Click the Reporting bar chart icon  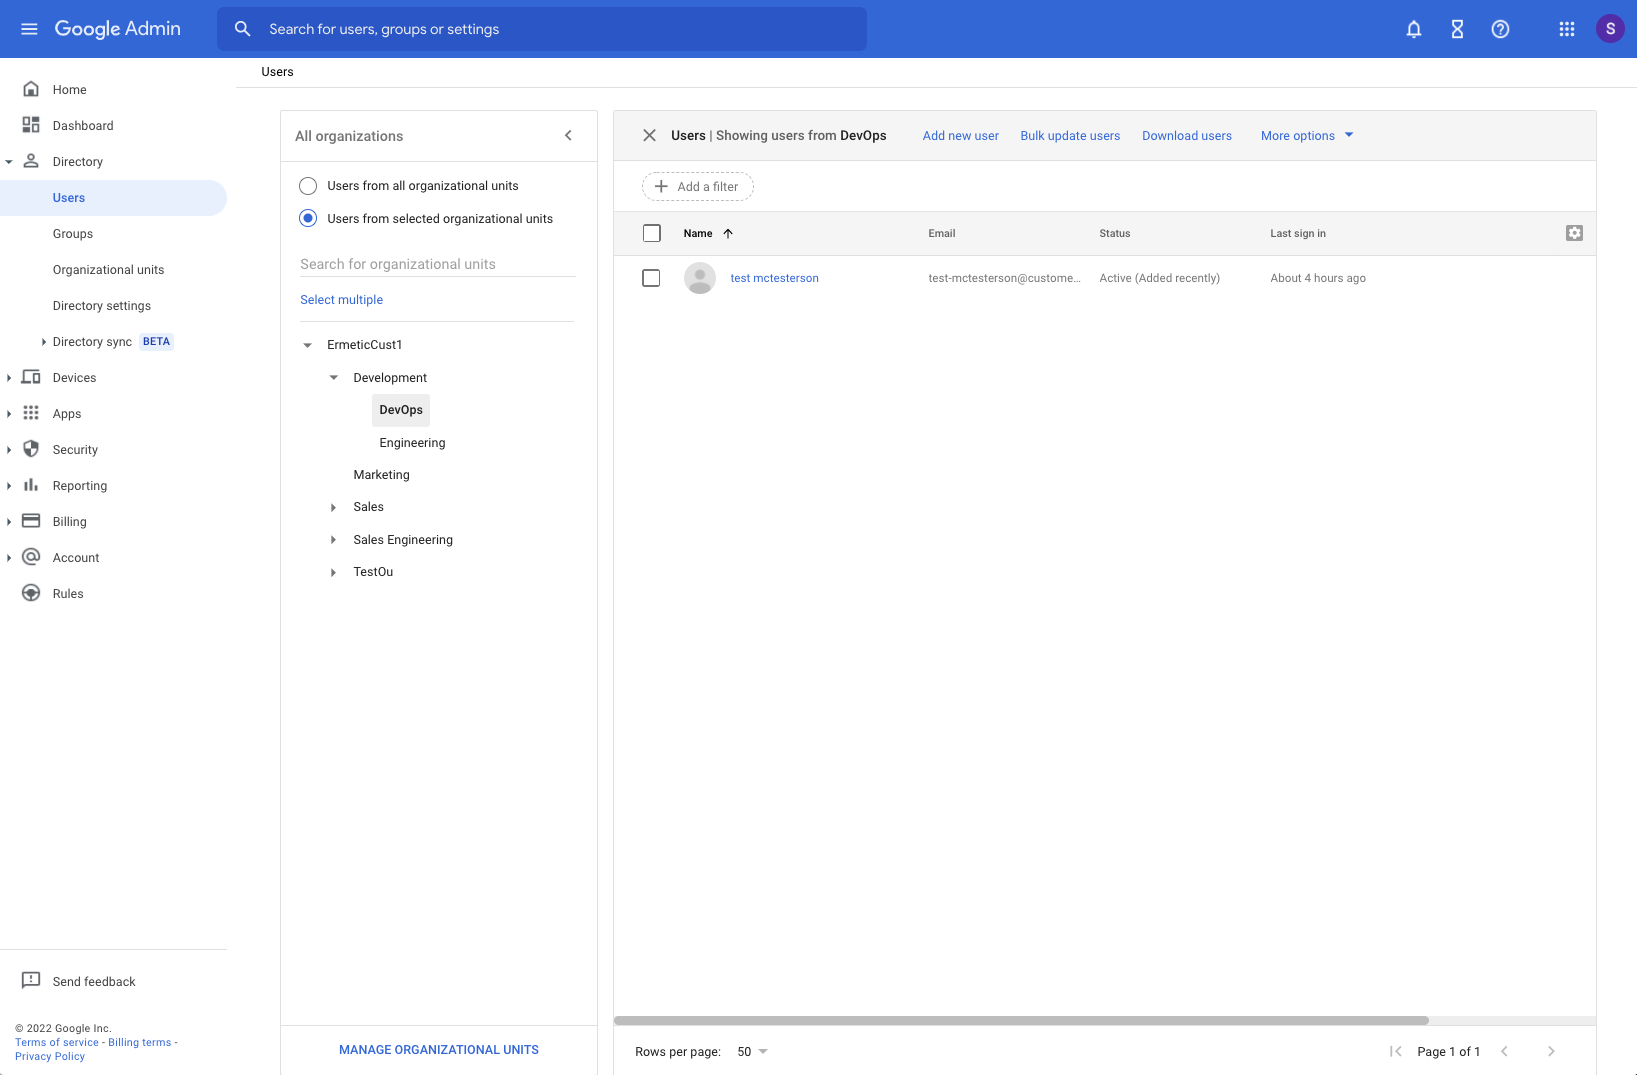[x=31, y=485]
